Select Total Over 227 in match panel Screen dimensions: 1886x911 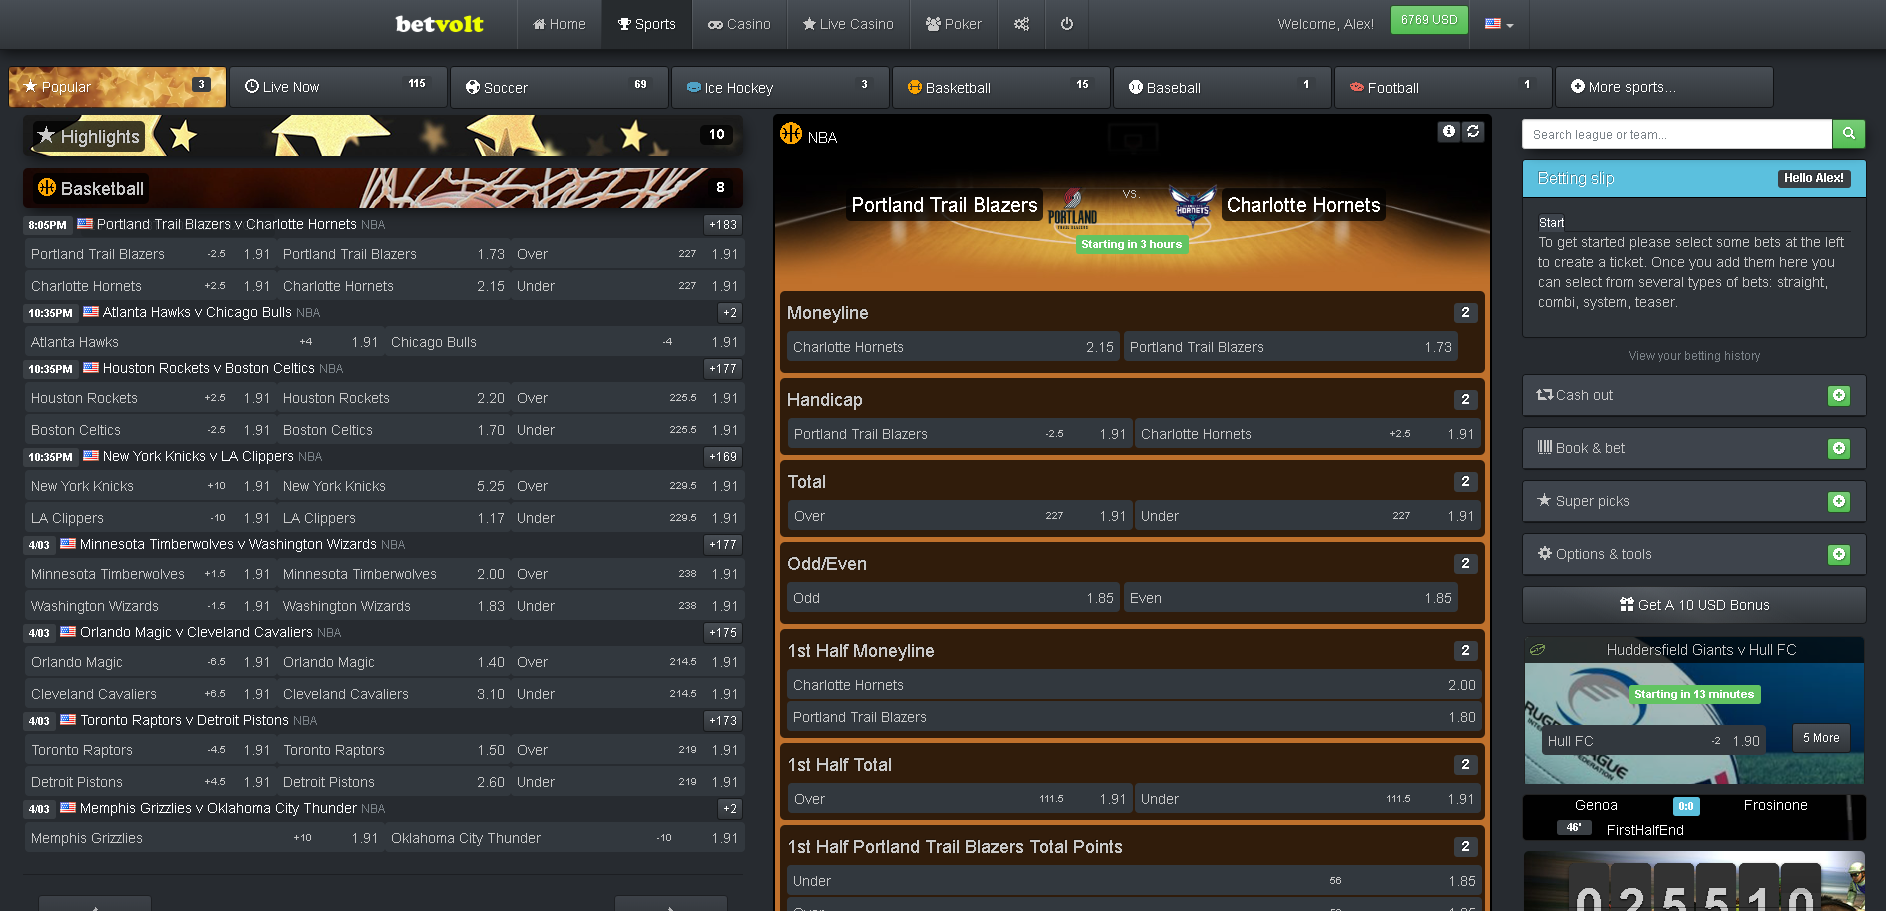959,516
